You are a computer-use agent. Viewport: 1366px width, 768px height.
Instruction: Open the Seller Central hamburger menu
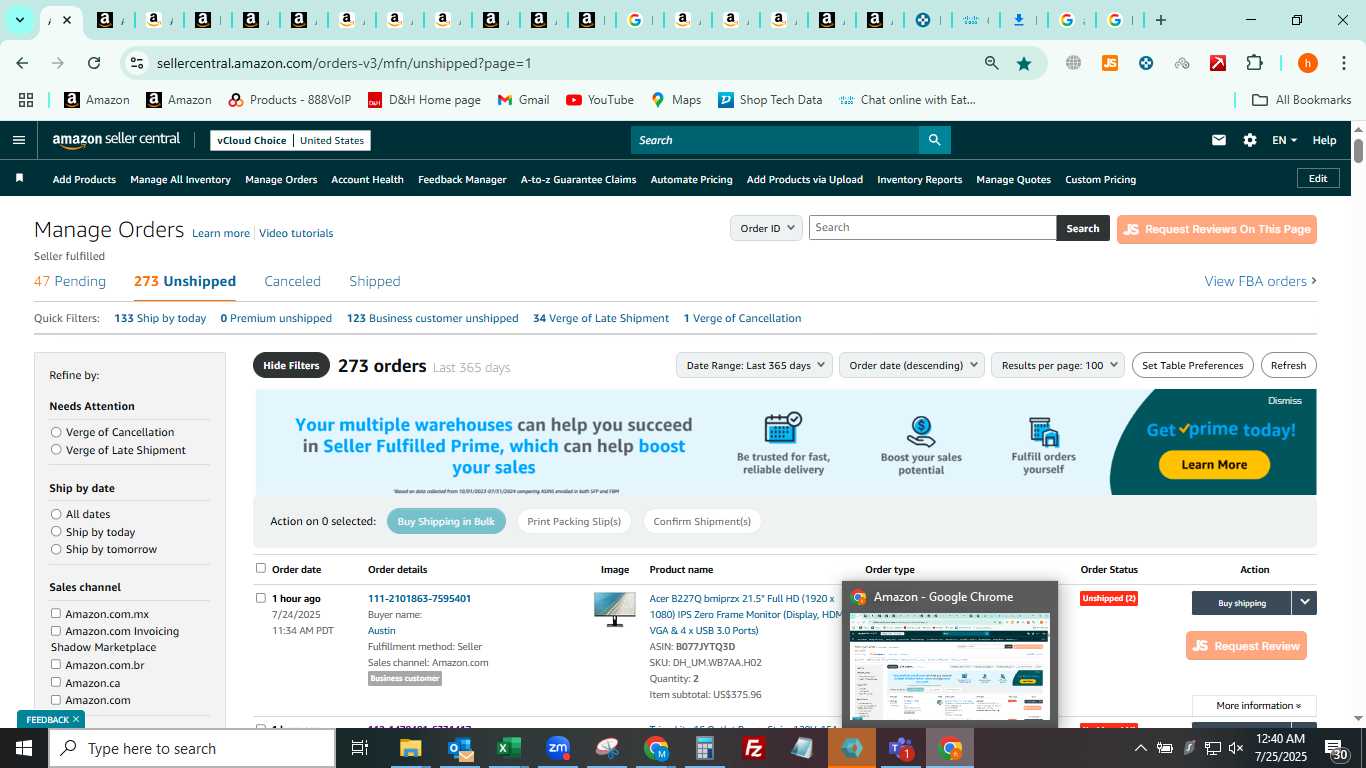point(18,140)
